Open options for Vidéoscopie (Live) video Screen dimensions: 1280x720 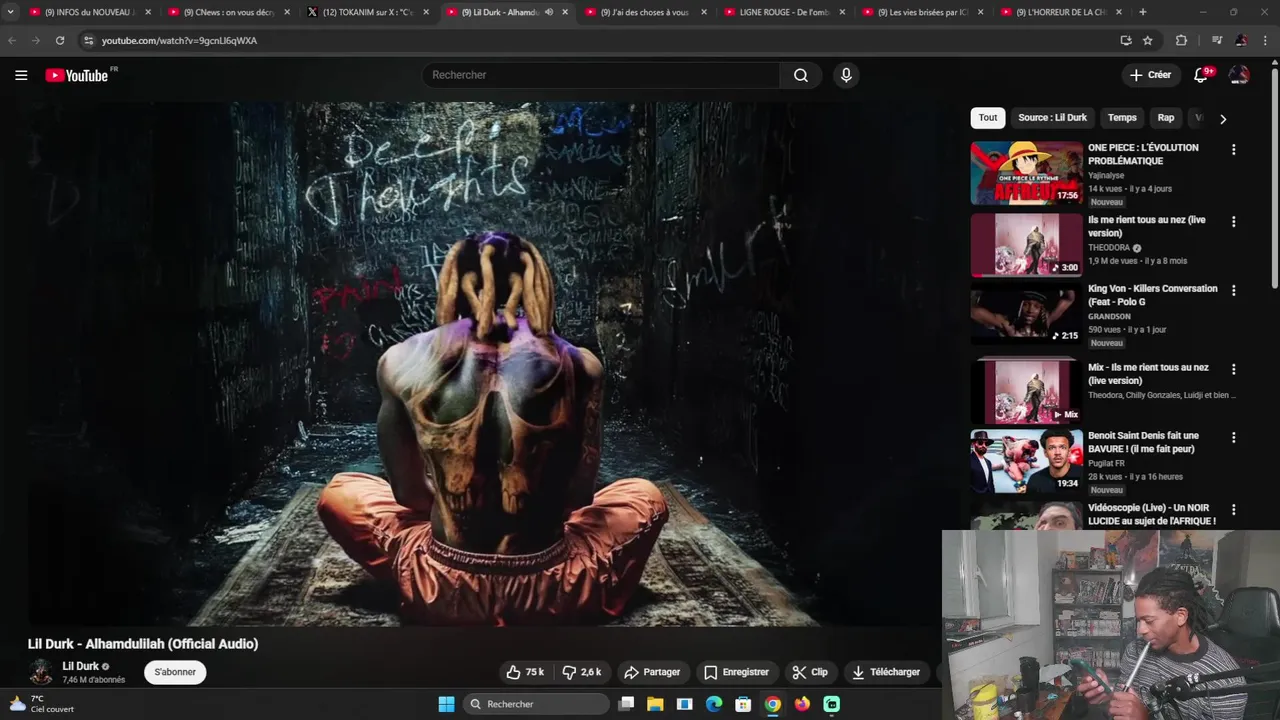tap(1233, 510)
